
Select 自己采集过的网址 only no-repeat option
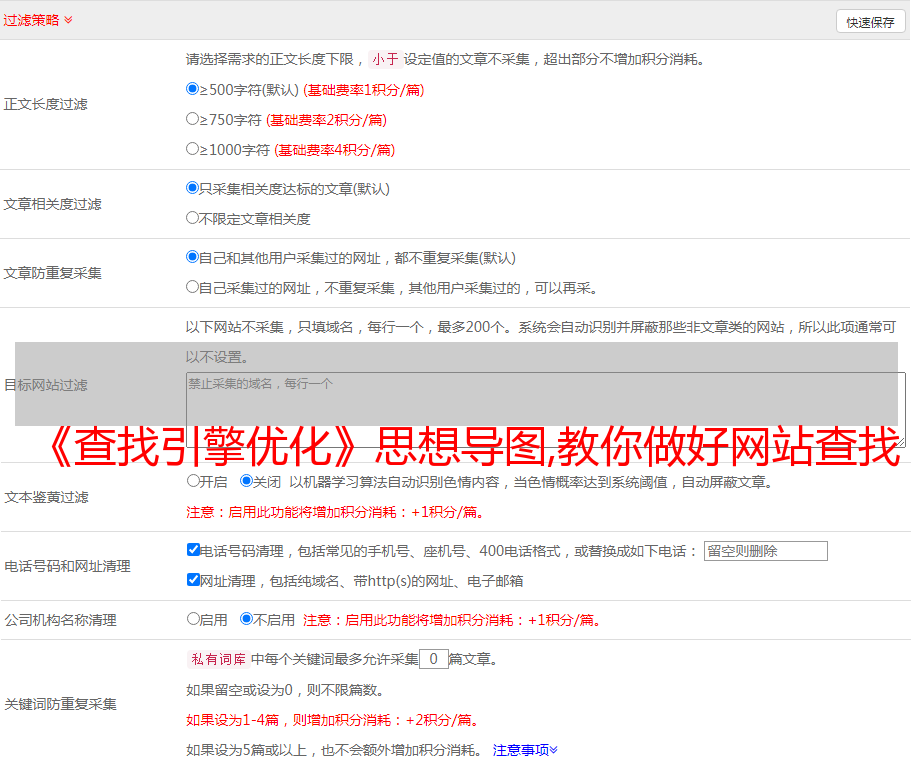coord(193,287)
